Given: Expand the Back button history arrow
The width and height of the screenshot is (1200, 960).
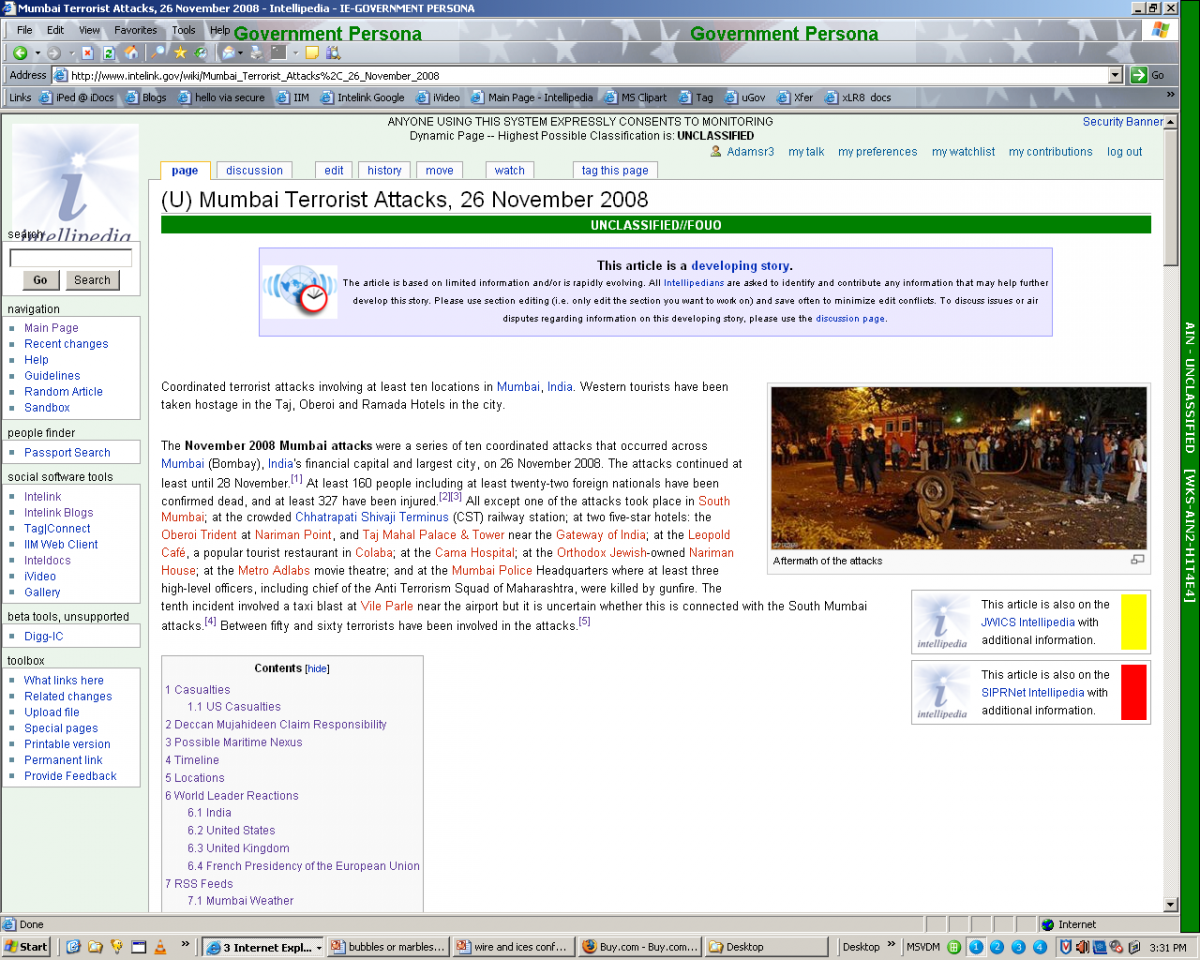Looking at the screenshot, I should (x=38, y=53).
